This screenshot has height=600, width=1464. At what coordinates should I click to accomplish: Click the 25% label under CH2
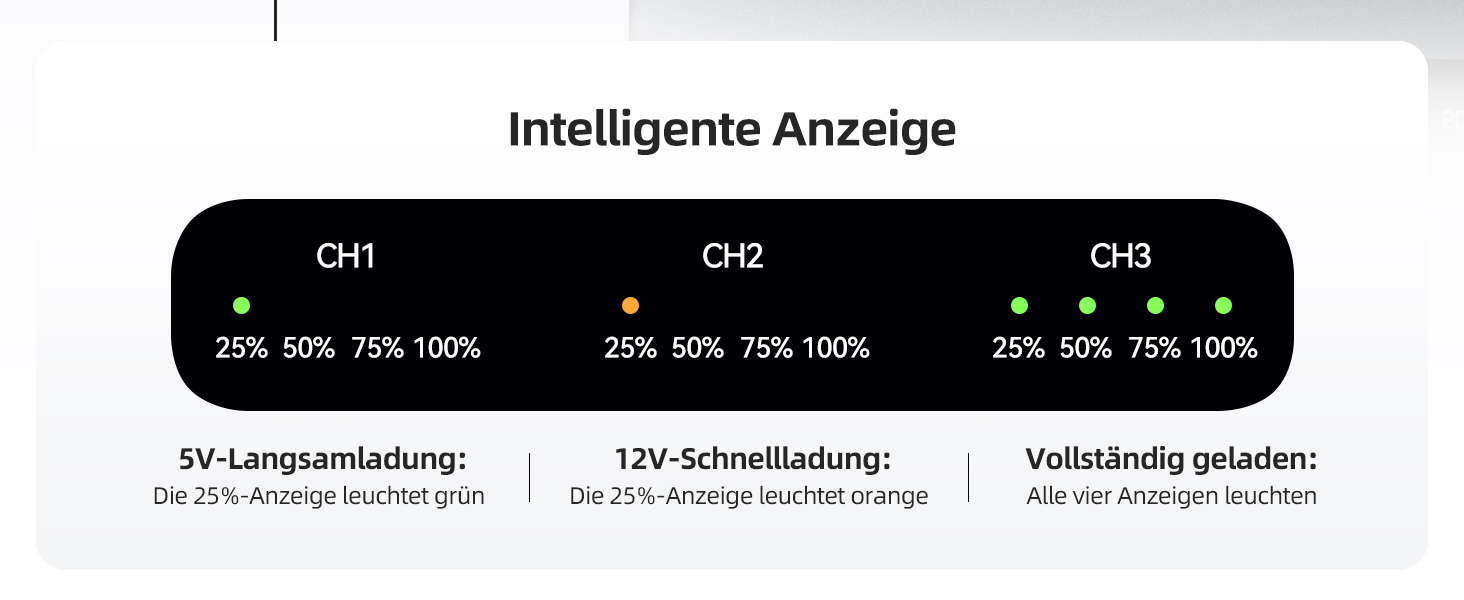click(x=630, y=349)
